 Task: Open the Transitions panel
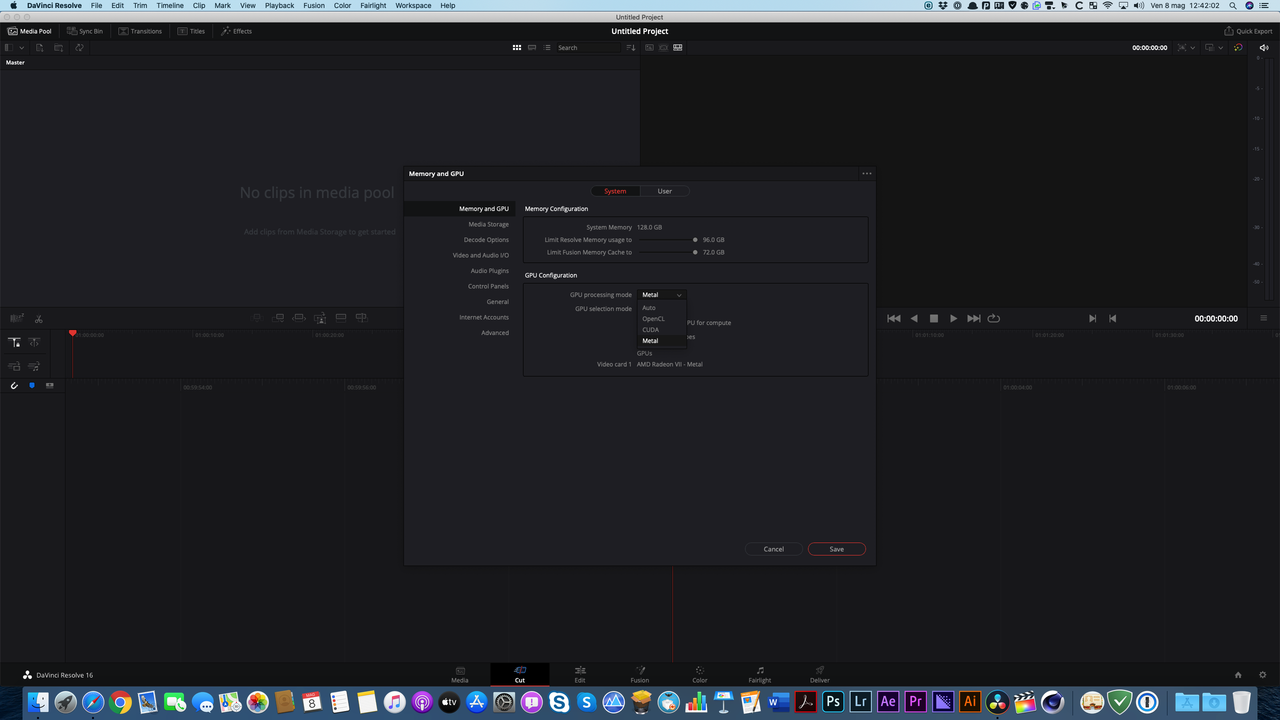(x=140, y=31)
